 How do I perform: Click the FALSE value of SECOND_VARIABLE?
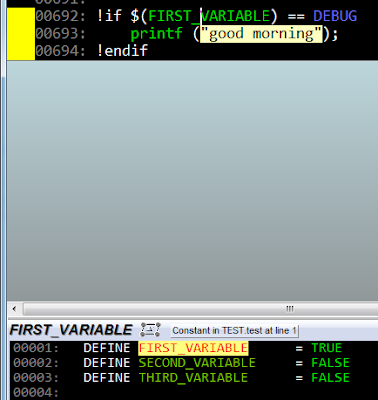coord(330,363)
